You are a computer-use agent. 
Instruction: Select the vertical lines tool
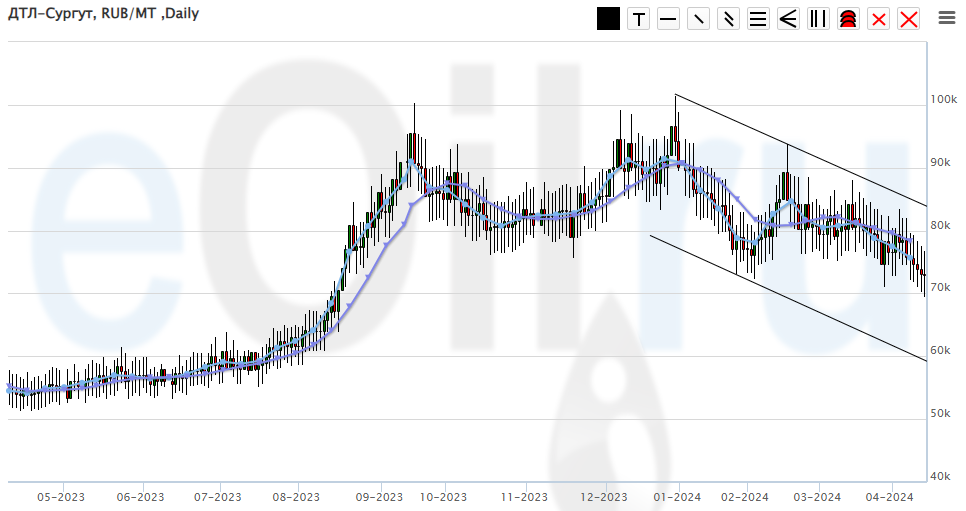point(818,19)
